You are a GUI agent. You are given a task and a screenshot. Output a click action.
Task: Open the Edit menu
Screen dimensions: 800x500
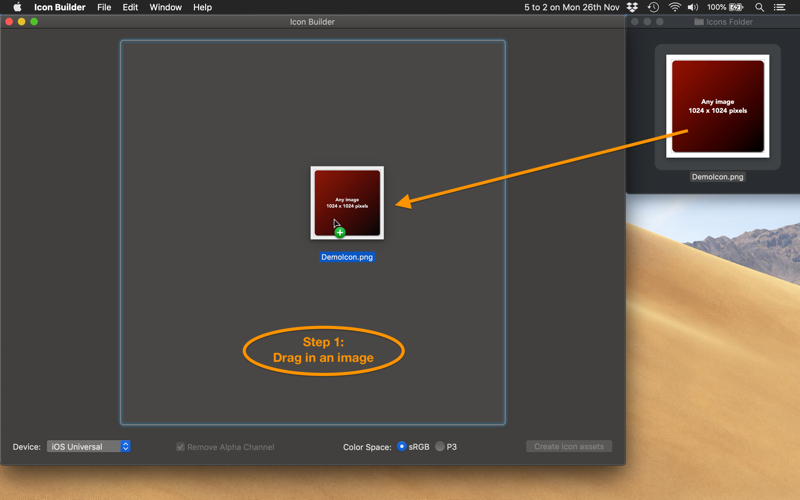130,7
